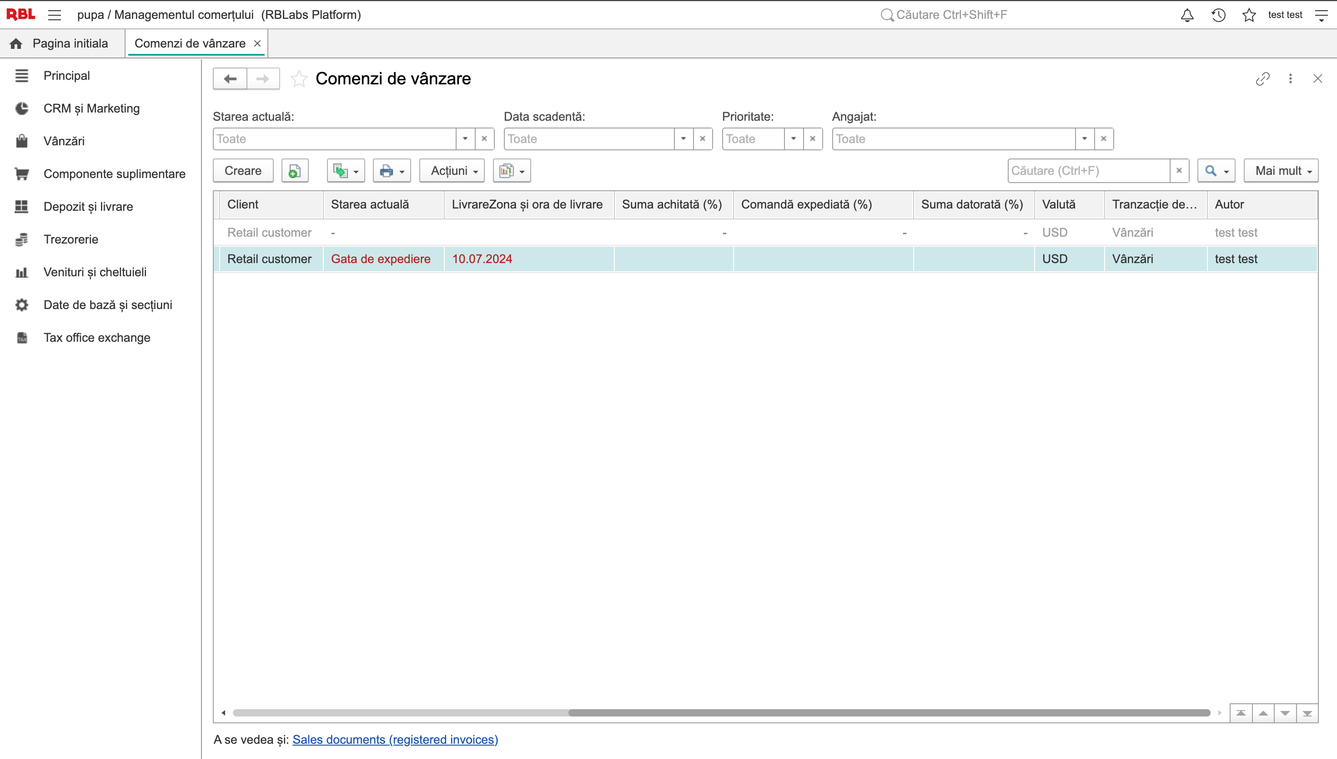Click the Creare button
This screenshot has width=1337, height=759.
[x=243, y=171]
